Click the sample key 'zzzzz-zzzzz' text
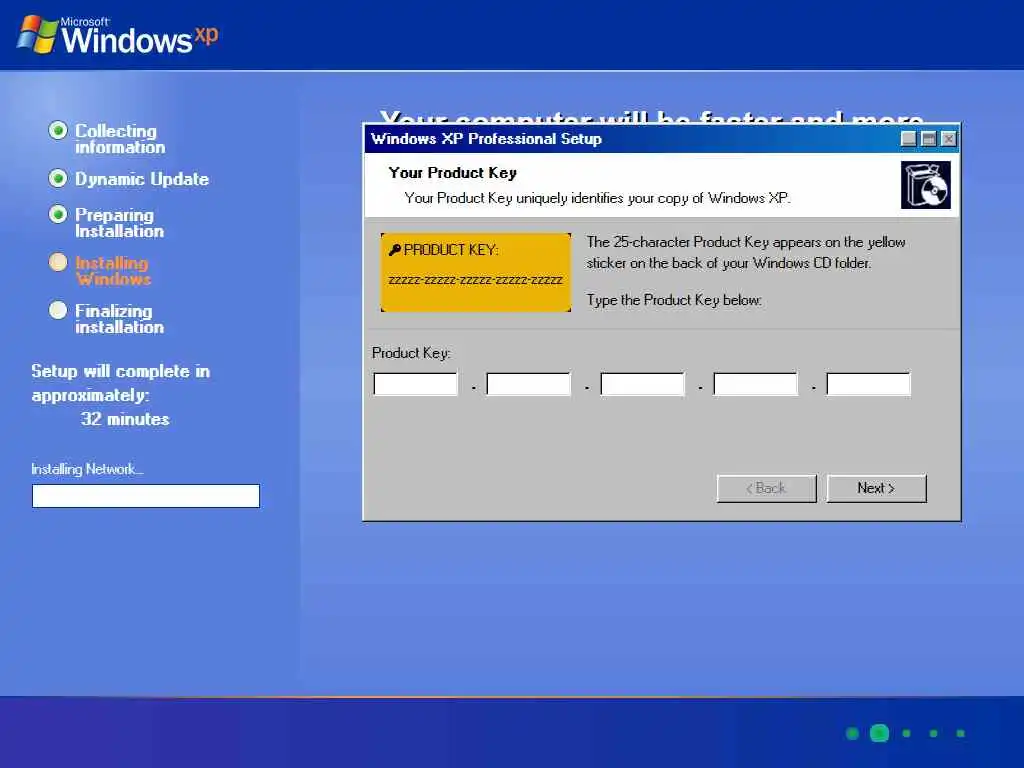 click(x=475, y=280)
